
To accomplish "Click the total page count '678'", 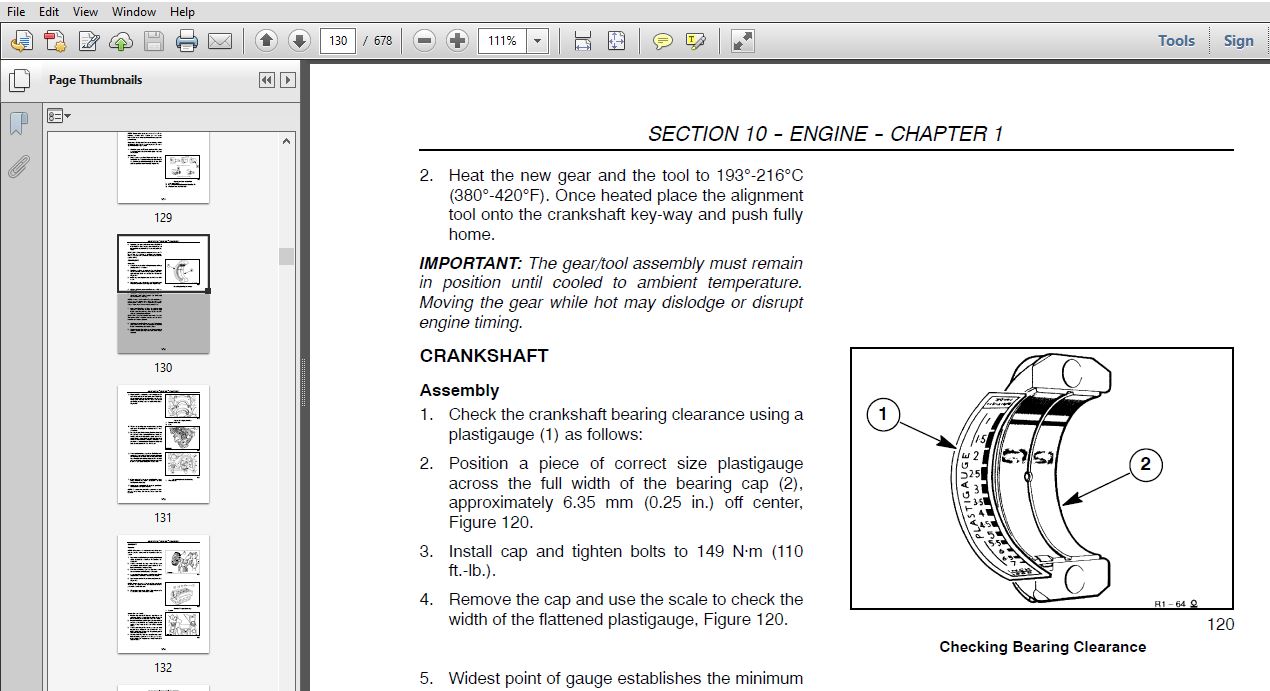I will click(383, 41).
